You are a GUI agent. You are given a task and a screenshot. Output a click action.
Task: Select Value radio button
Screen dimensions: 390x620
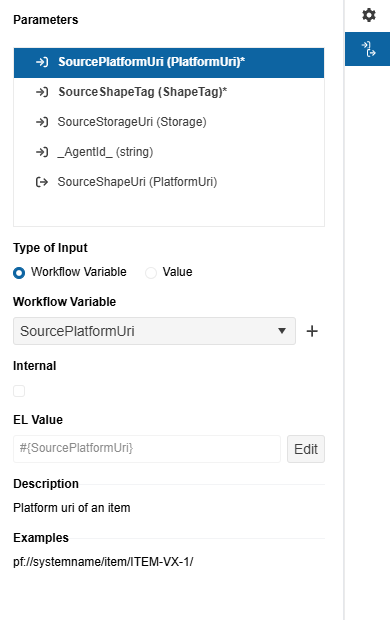pos(151,273)
